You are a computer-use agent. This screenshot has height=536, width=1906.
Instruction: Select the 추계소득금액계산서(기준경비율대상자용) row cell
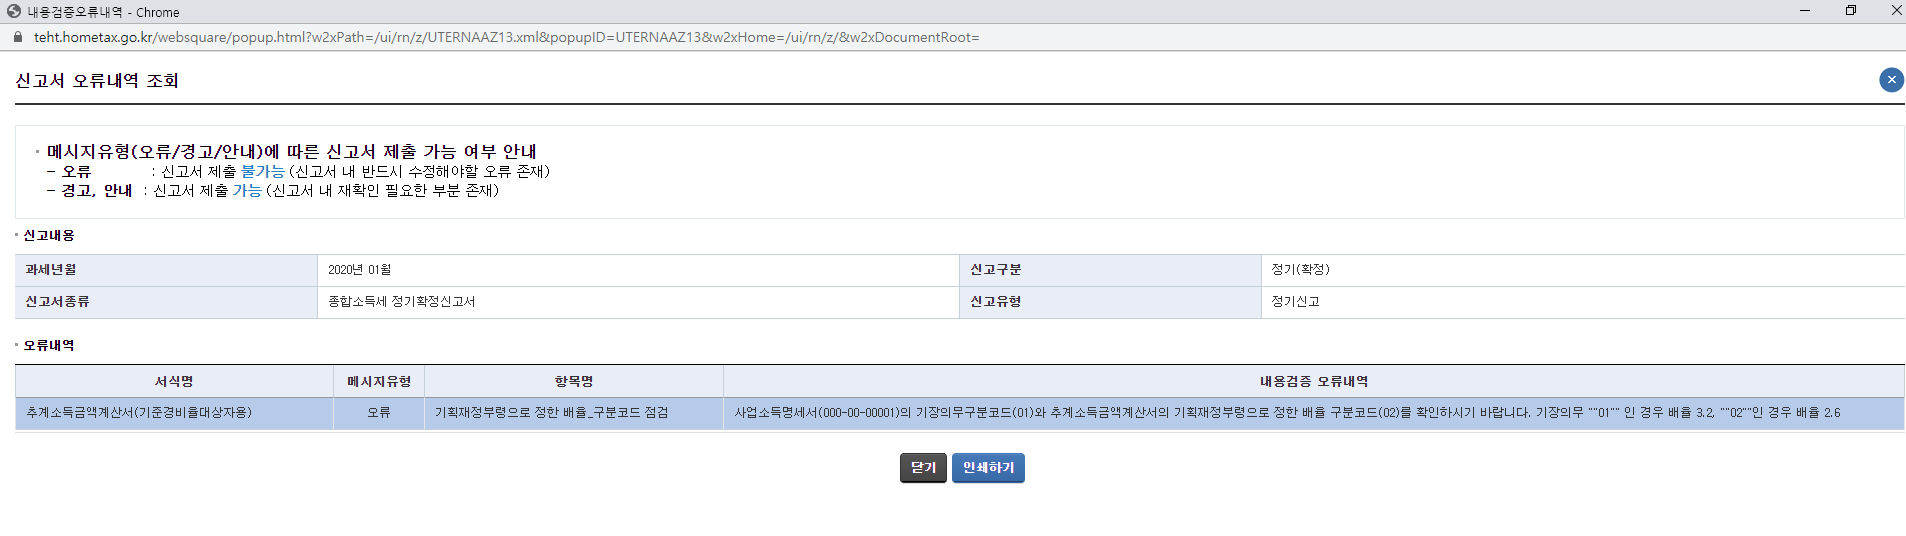click(174, 413)
